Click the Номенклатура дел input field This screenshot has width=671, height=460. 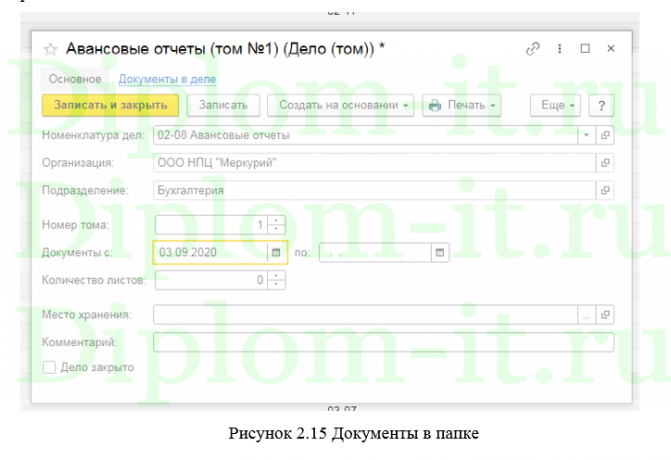point(365,135)
